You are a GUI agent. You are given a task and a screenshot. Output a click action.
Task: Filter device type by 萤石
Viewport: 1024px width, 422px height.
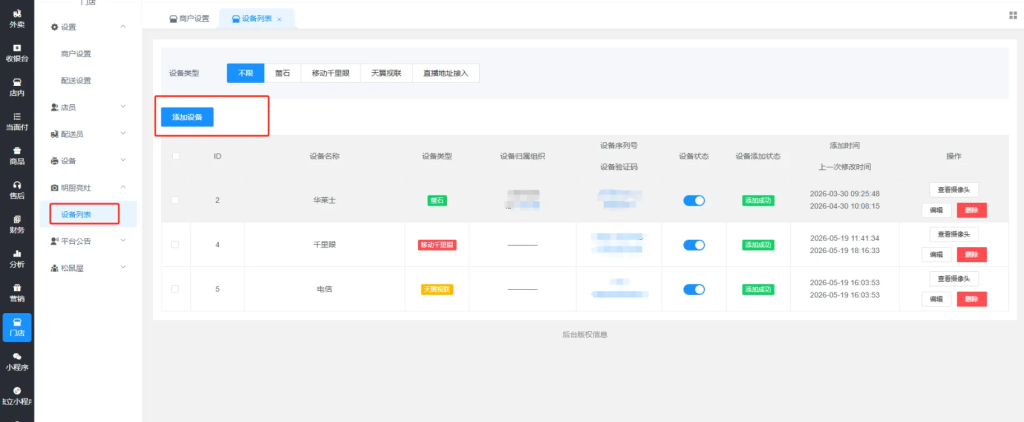coord(282,73)
